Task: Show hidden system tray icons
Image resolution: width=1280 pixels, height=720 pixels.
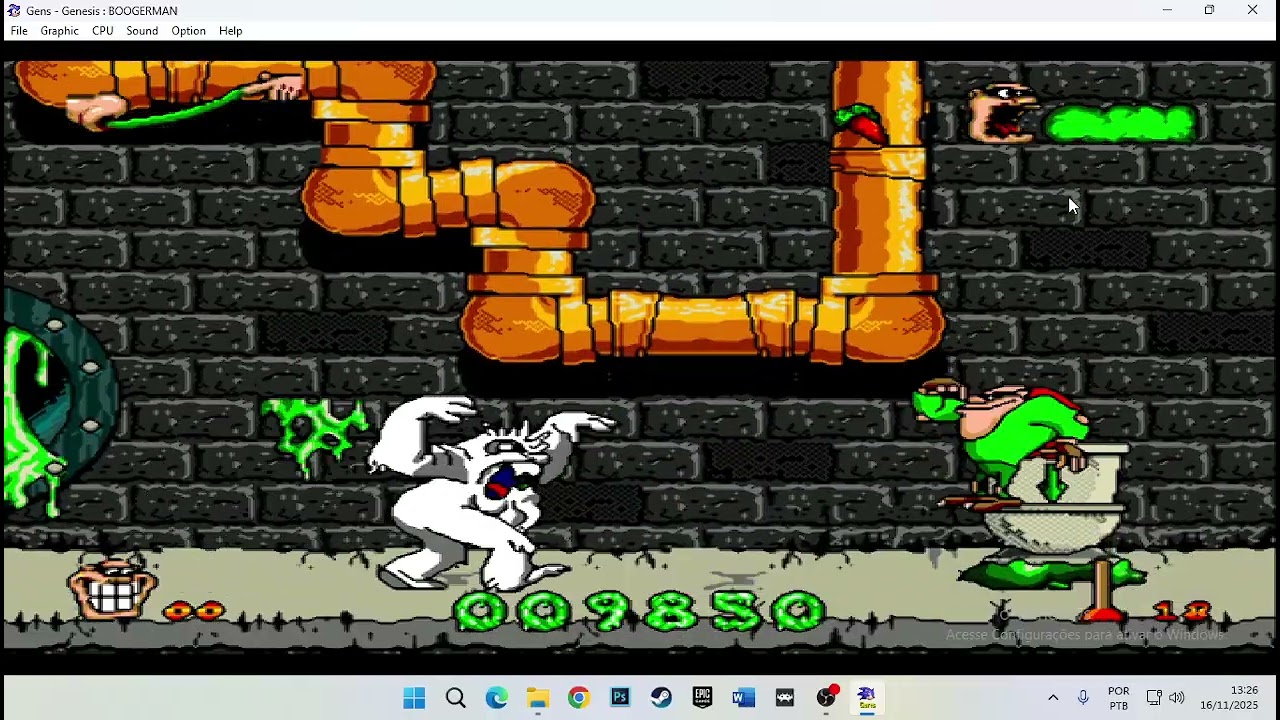Action: [1053, 698]
